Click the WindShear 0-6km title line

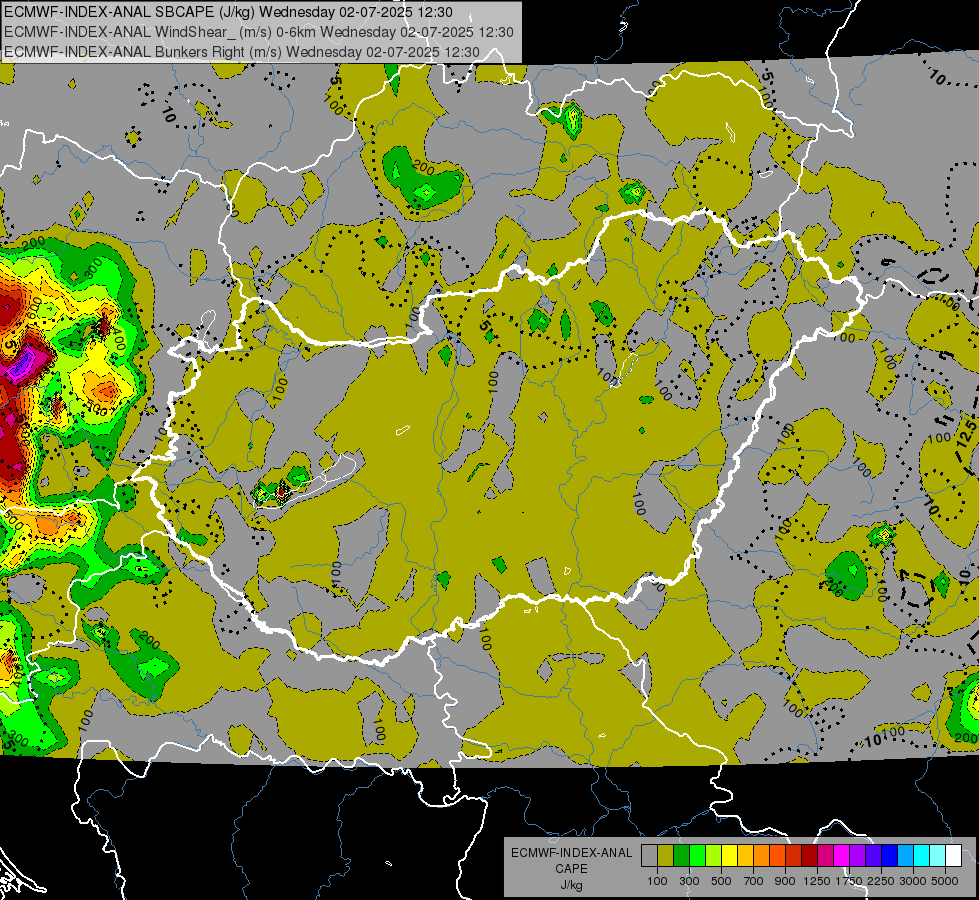[258, 32]
